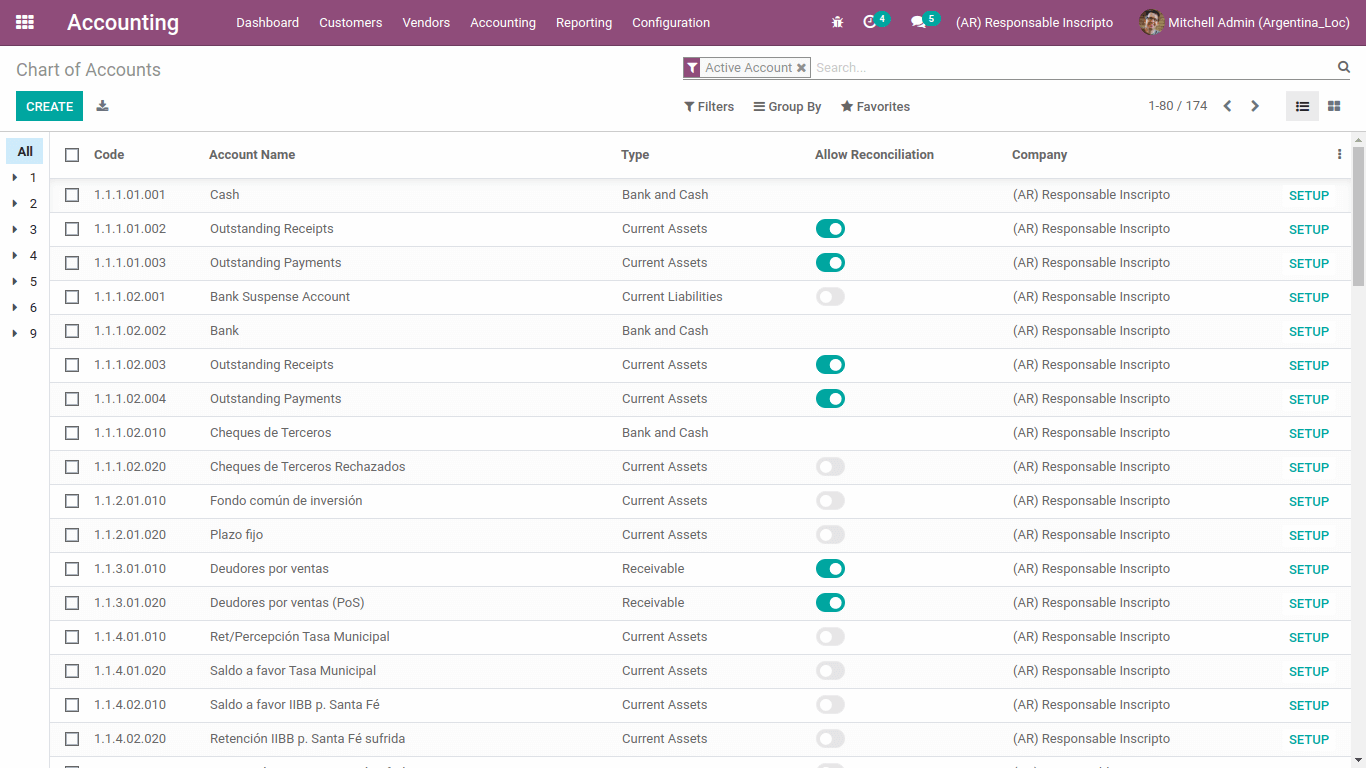Image resolution: width=1366 pixels, height=768 pixels.
Task: Open the Favorites dropdown
Action: pyautogui.click(x=875, y=107)
